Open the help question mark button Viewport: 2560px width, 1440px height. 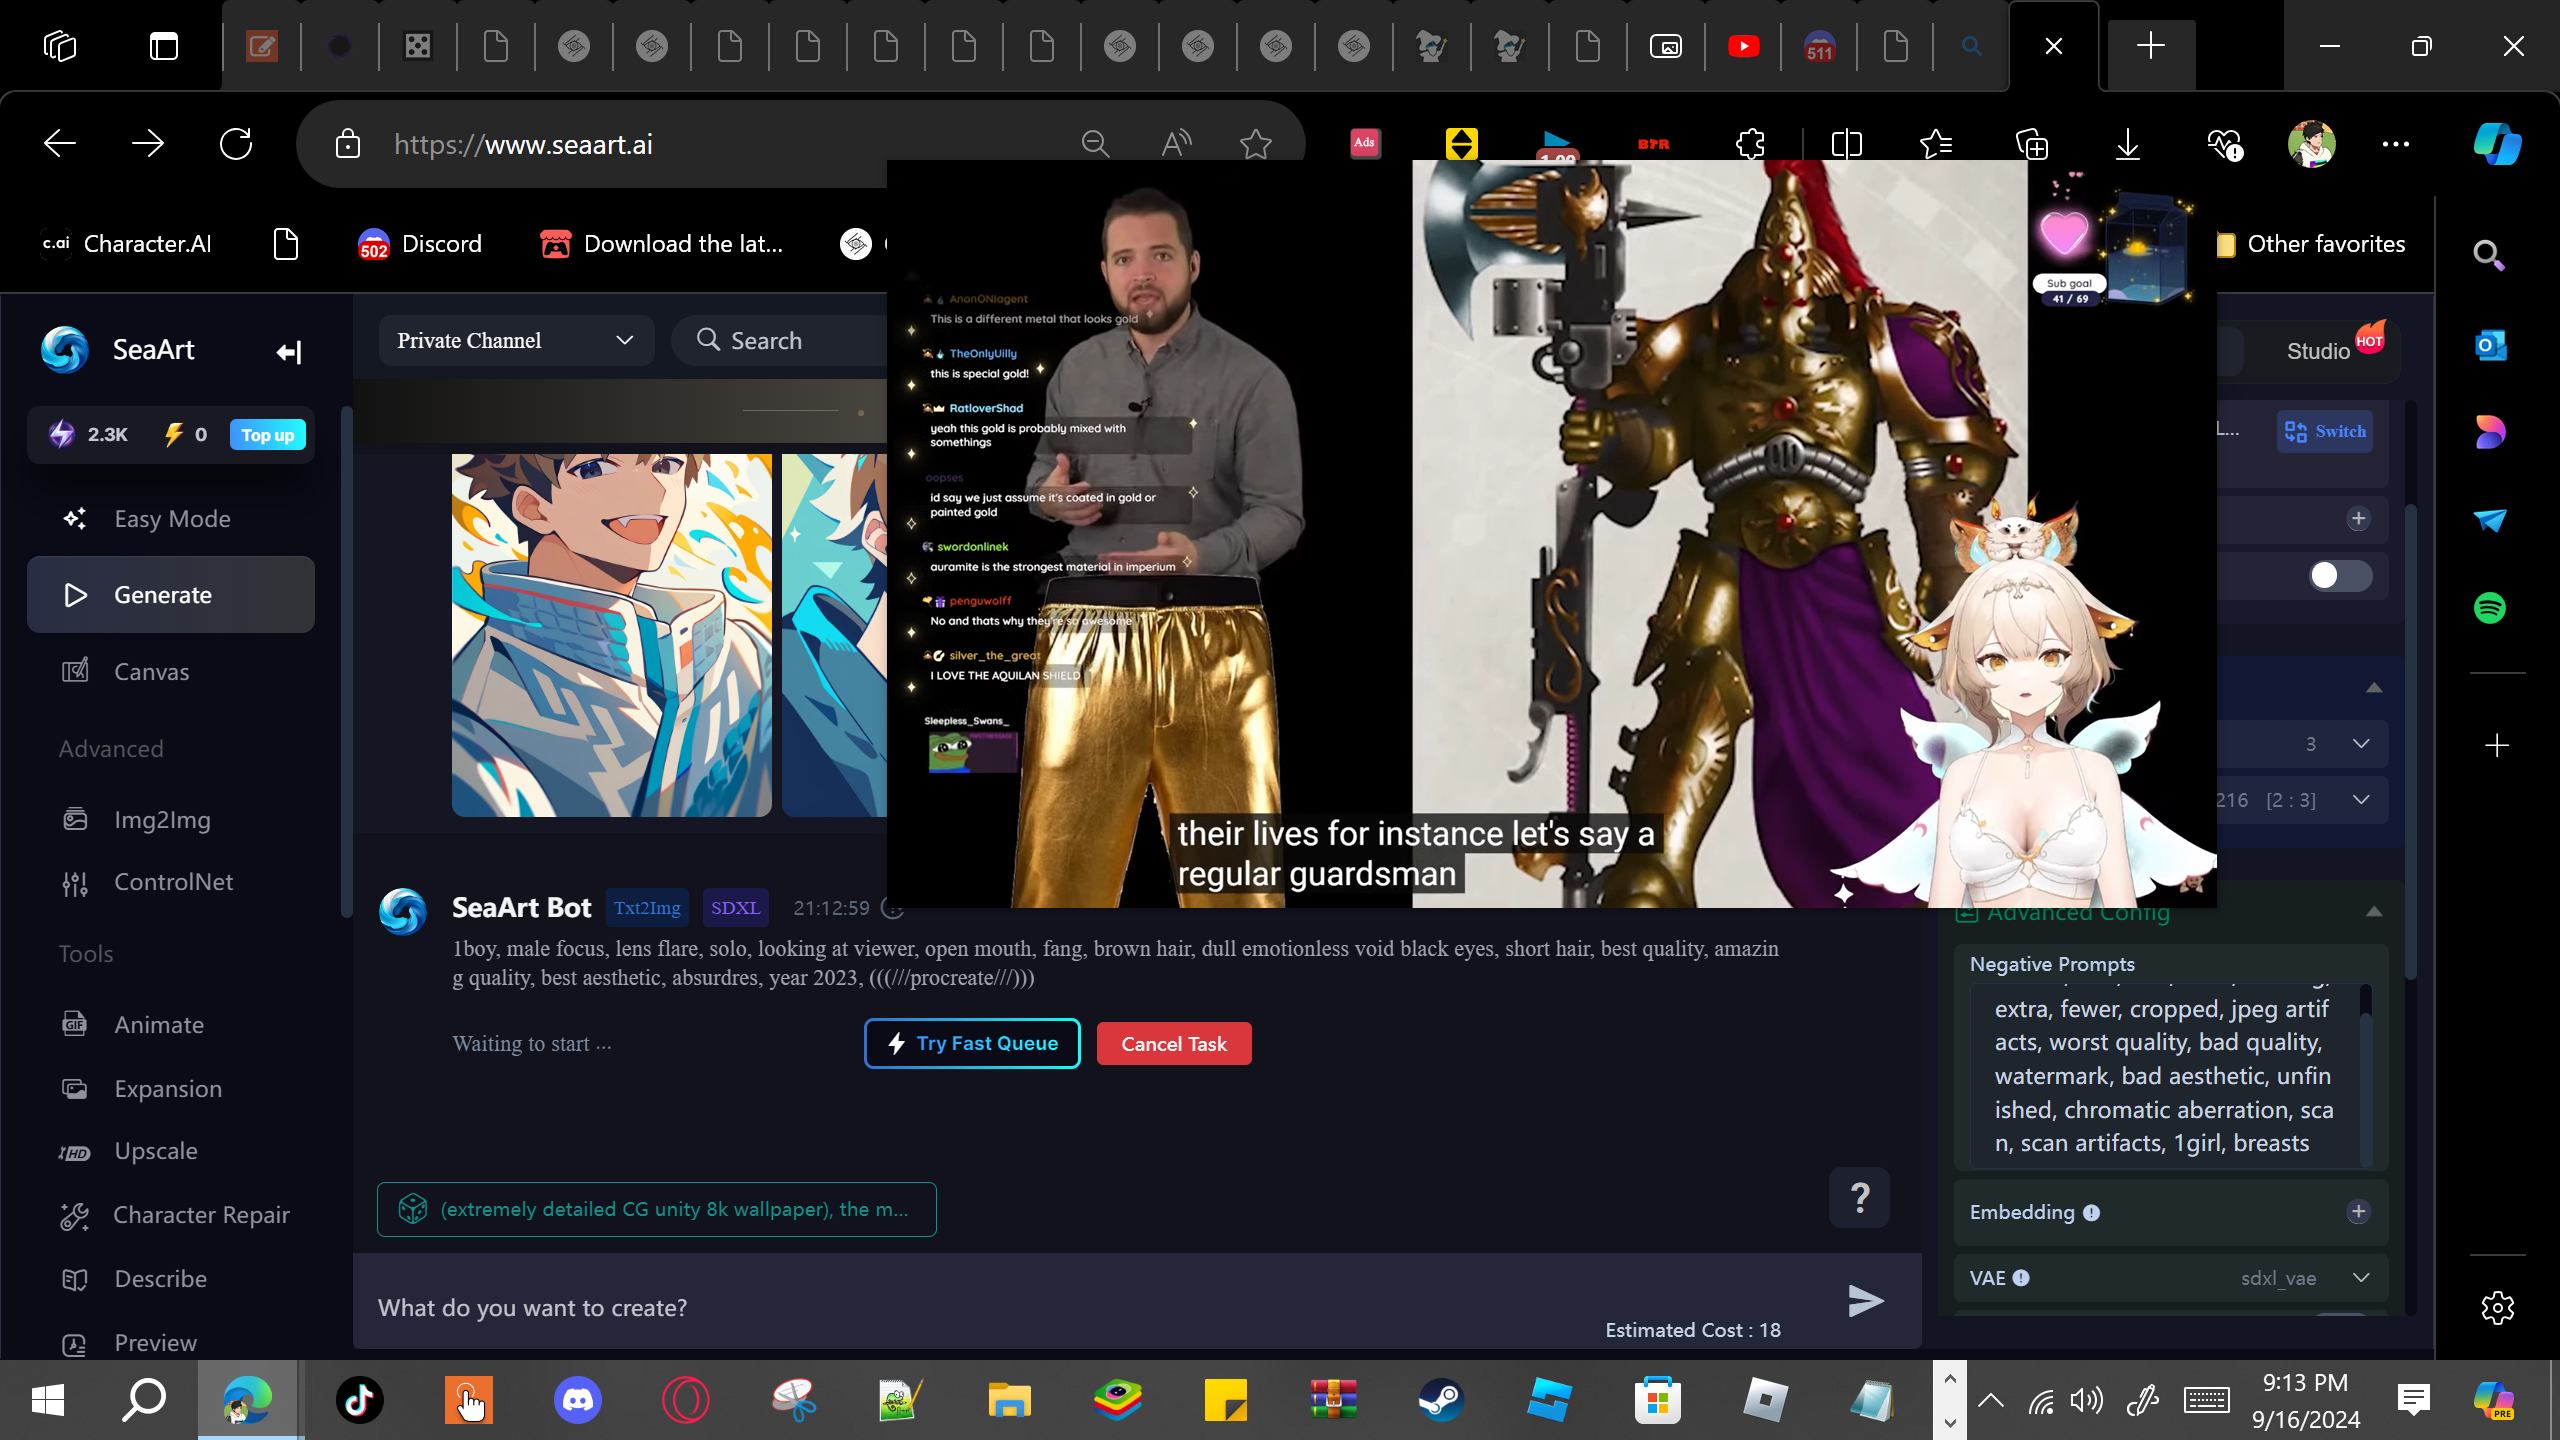pos(1860,1197)
